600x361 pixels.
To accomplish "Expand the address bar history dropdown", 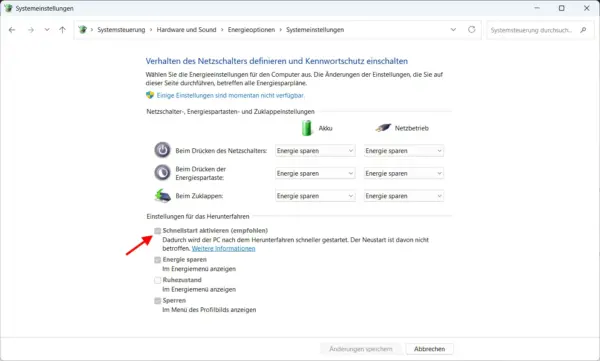I will tap(453, 29).
